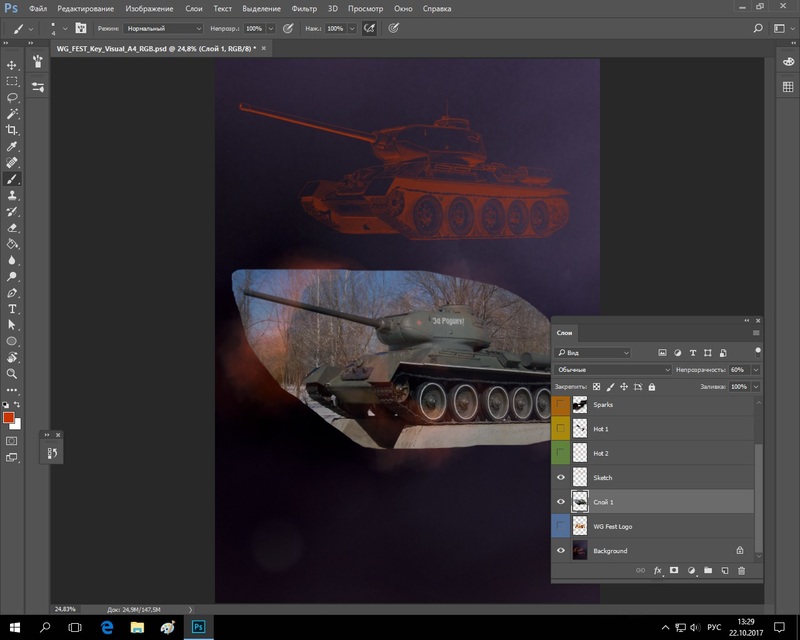Select the Dodge tool
This screenshot has height=640, width=800.
[x=12, y=277]
